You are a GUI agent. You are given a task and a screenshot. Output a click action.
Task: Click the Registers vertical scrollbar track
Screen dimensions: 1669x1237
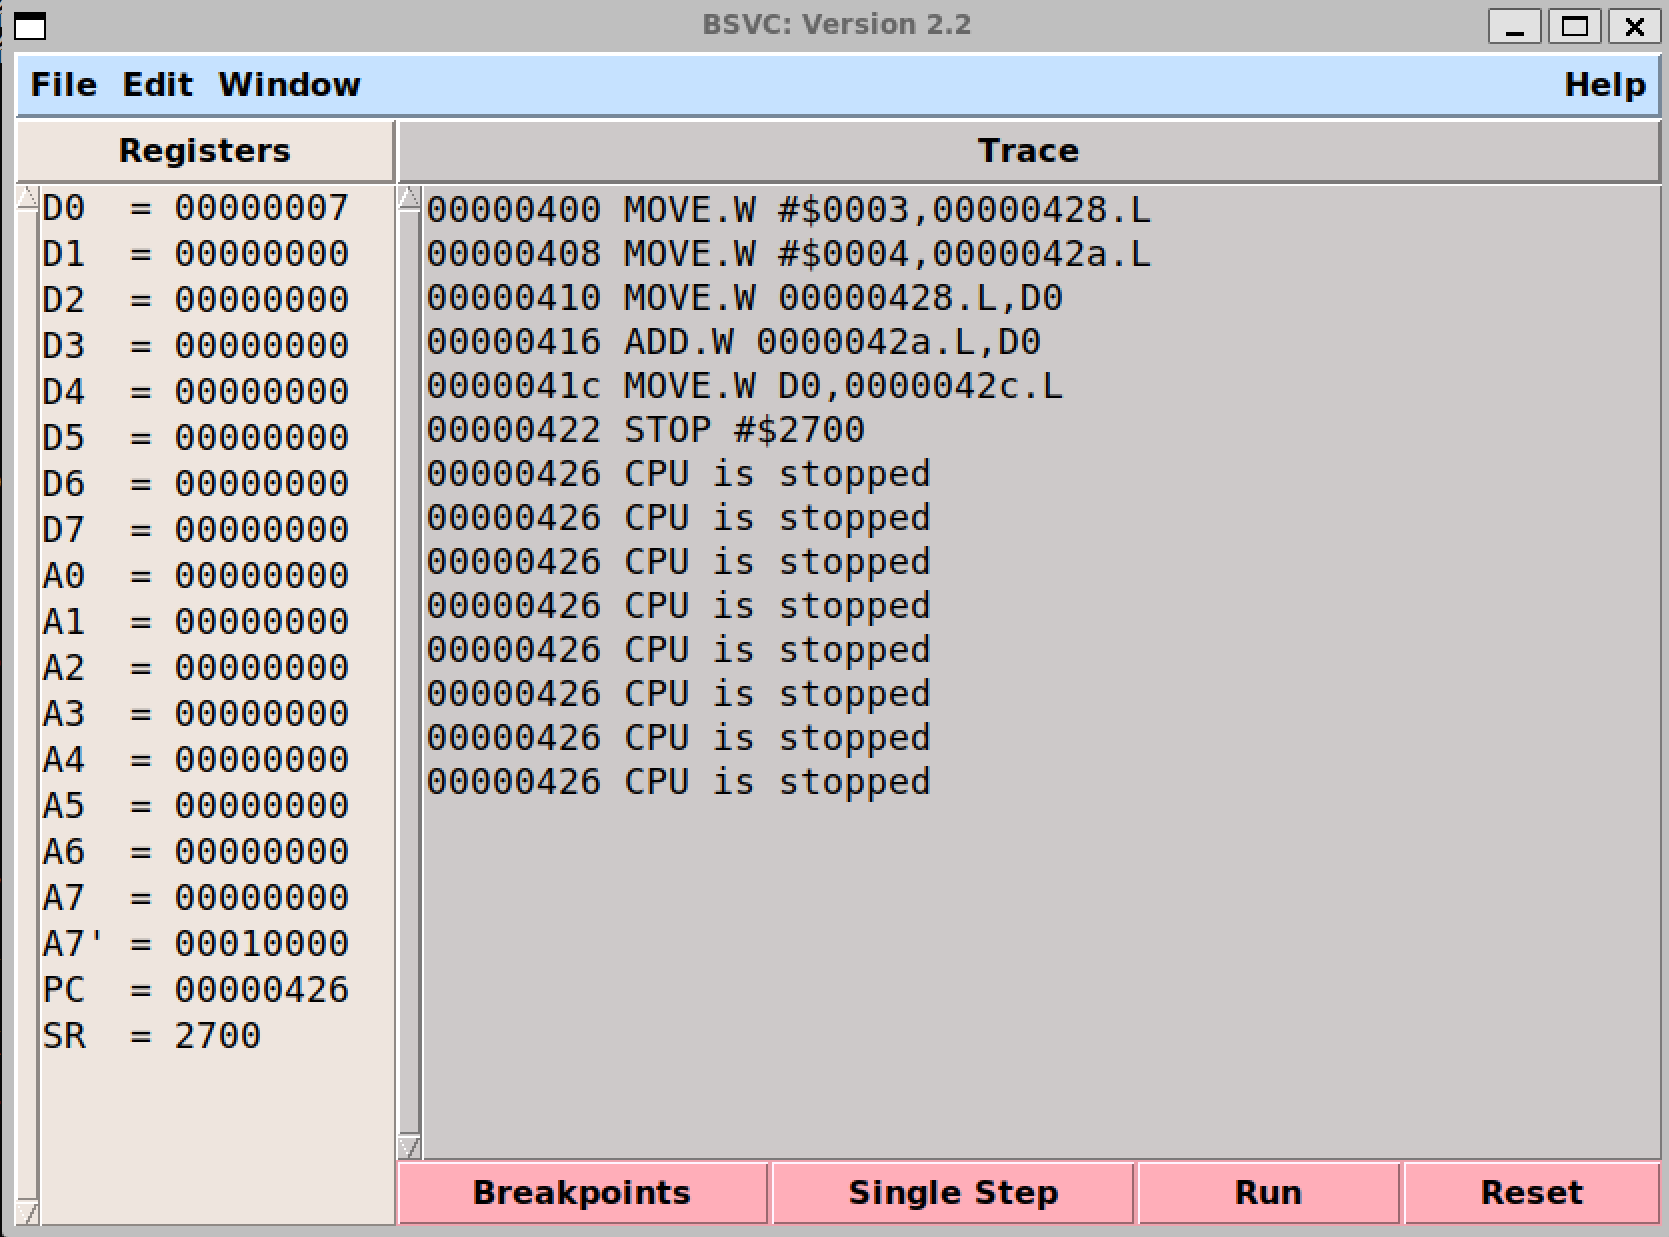[x=28, y=705]
